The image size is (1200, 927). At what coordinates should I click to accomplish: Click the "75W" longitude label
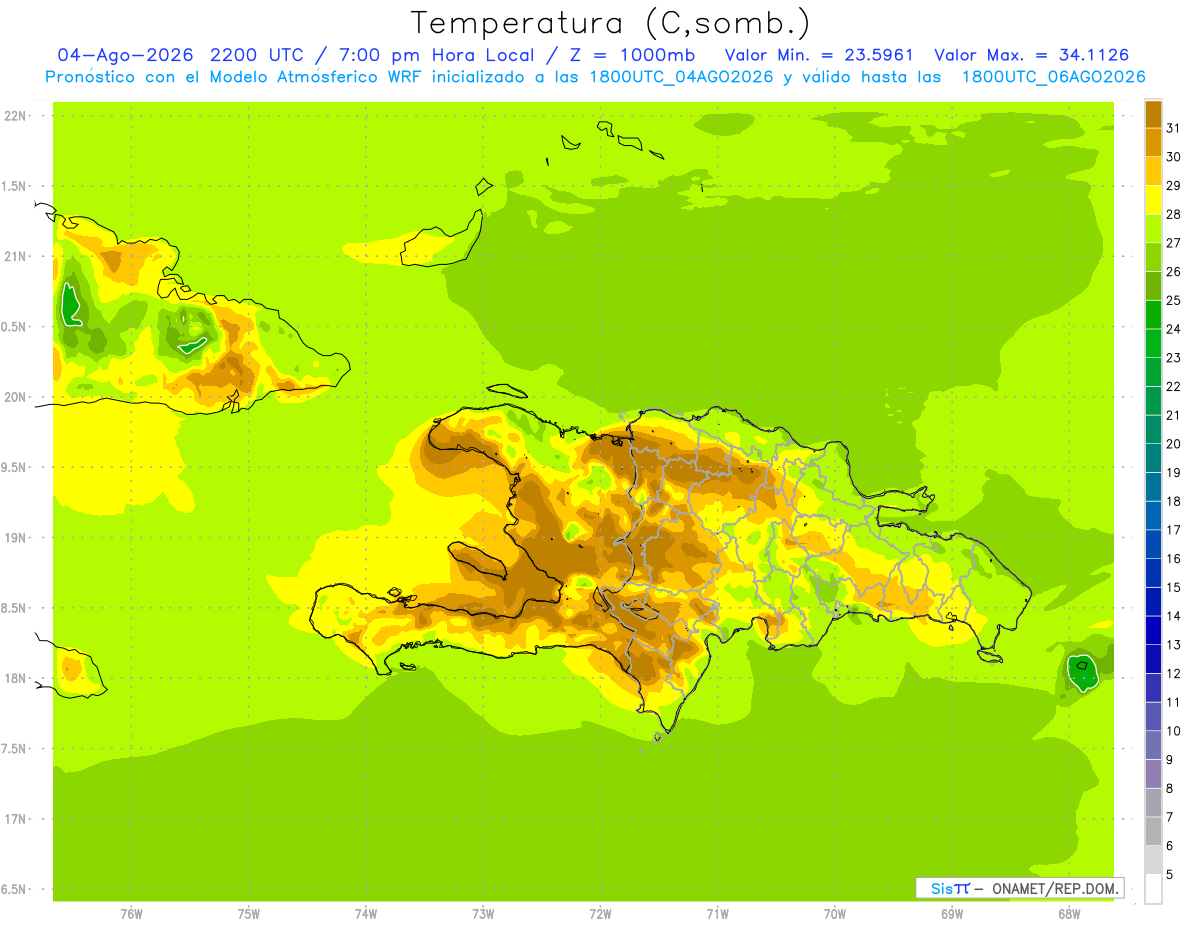click(248, 913)
